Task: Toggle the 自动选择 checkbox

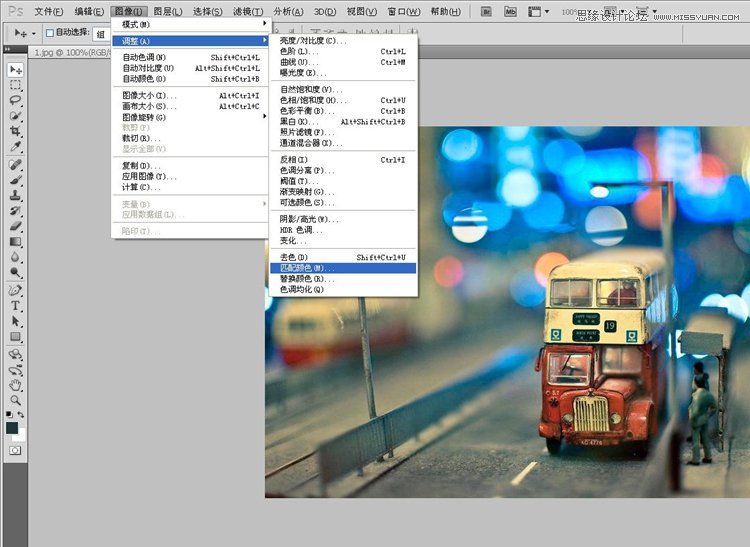Action: 49,33
